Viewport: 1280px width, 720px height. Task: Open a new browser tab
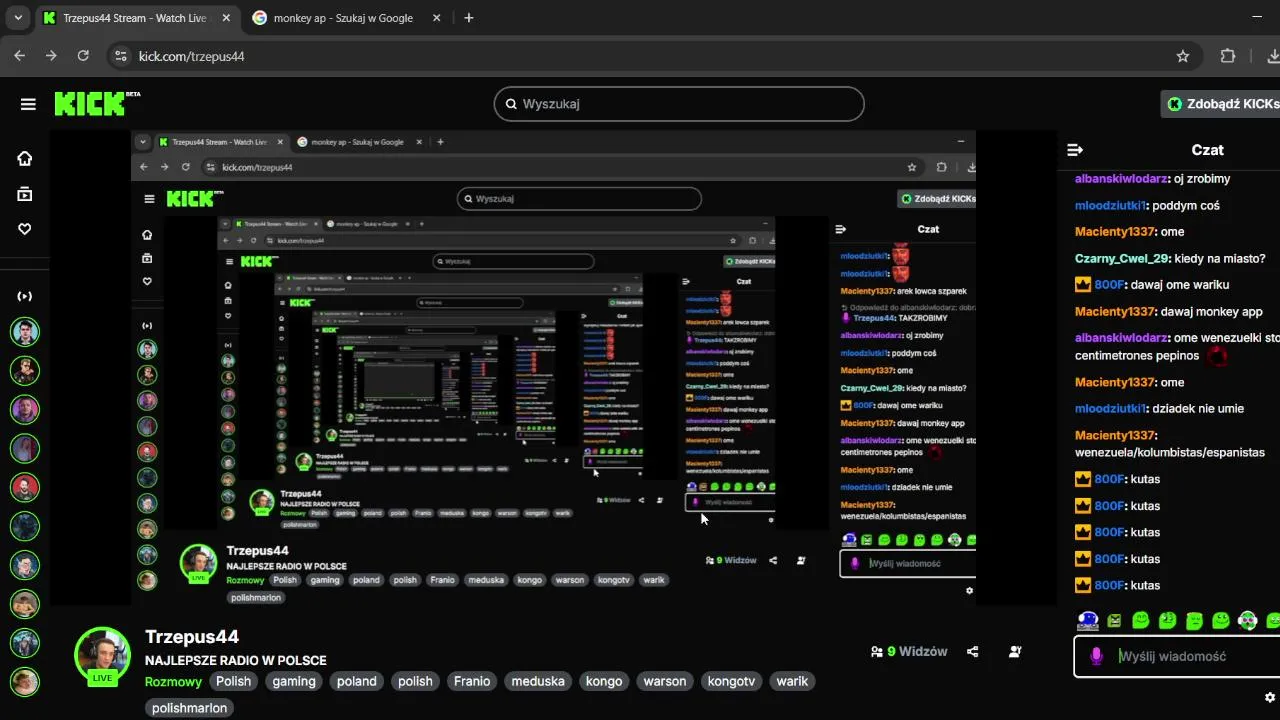469,18
